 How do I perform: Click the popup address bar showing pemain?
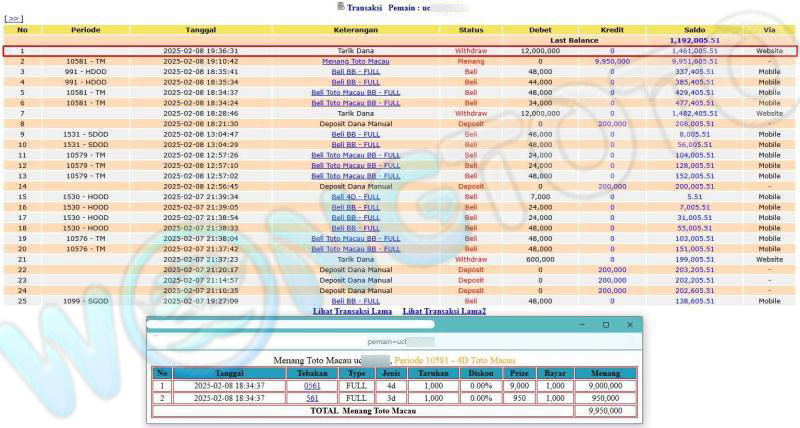tap(390, 341)
